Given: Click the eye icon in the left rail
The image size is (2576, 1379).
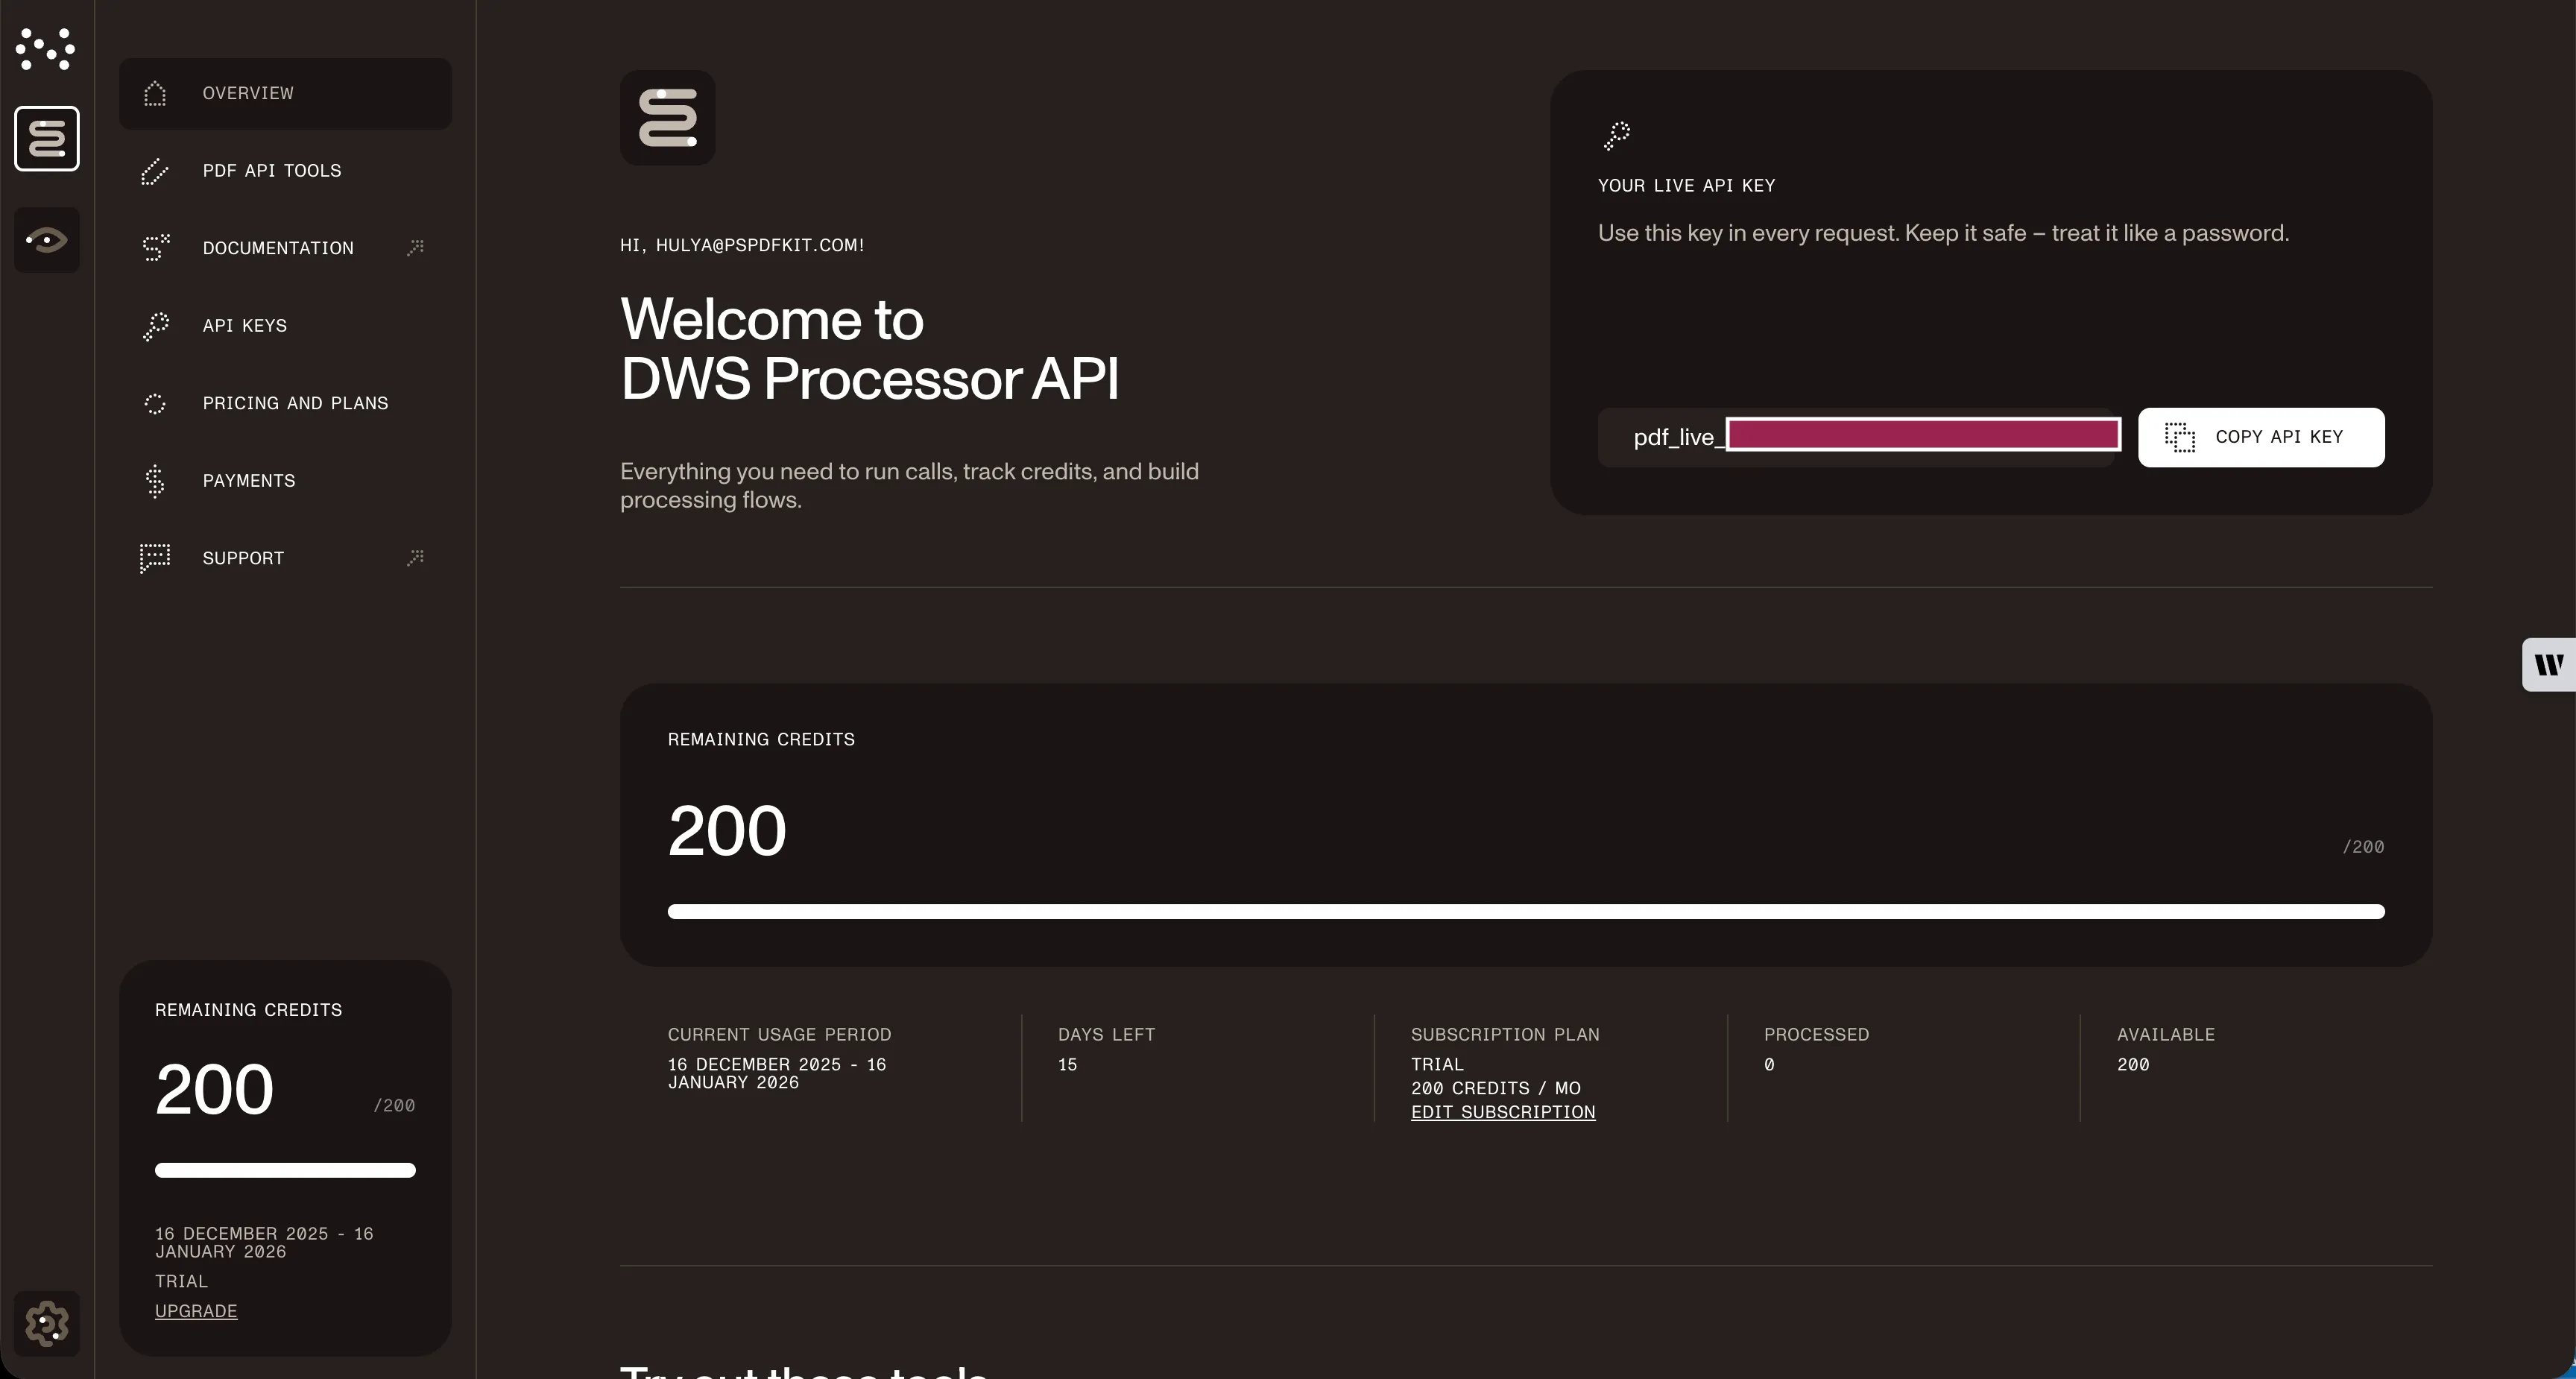Looking at the screenshot, I should coord(46,239).
